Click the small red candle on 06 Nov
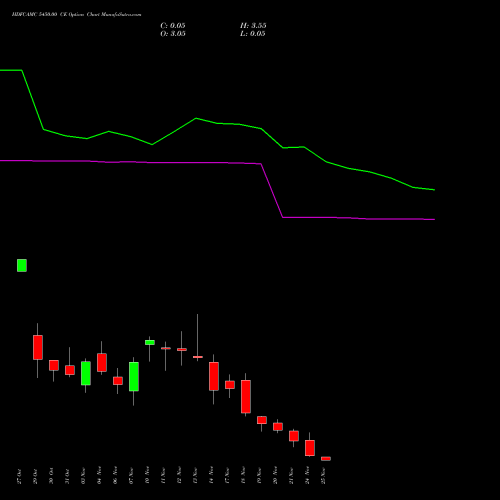 tap(118, 381)
